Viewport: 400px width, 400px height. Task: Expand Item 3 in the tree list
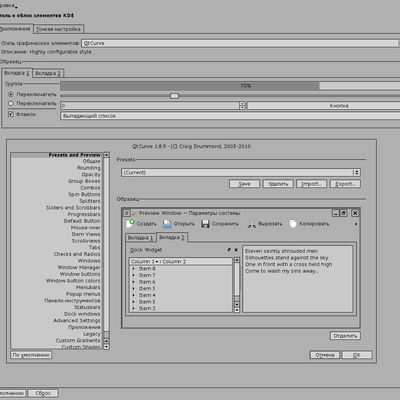tap(134, 302)
